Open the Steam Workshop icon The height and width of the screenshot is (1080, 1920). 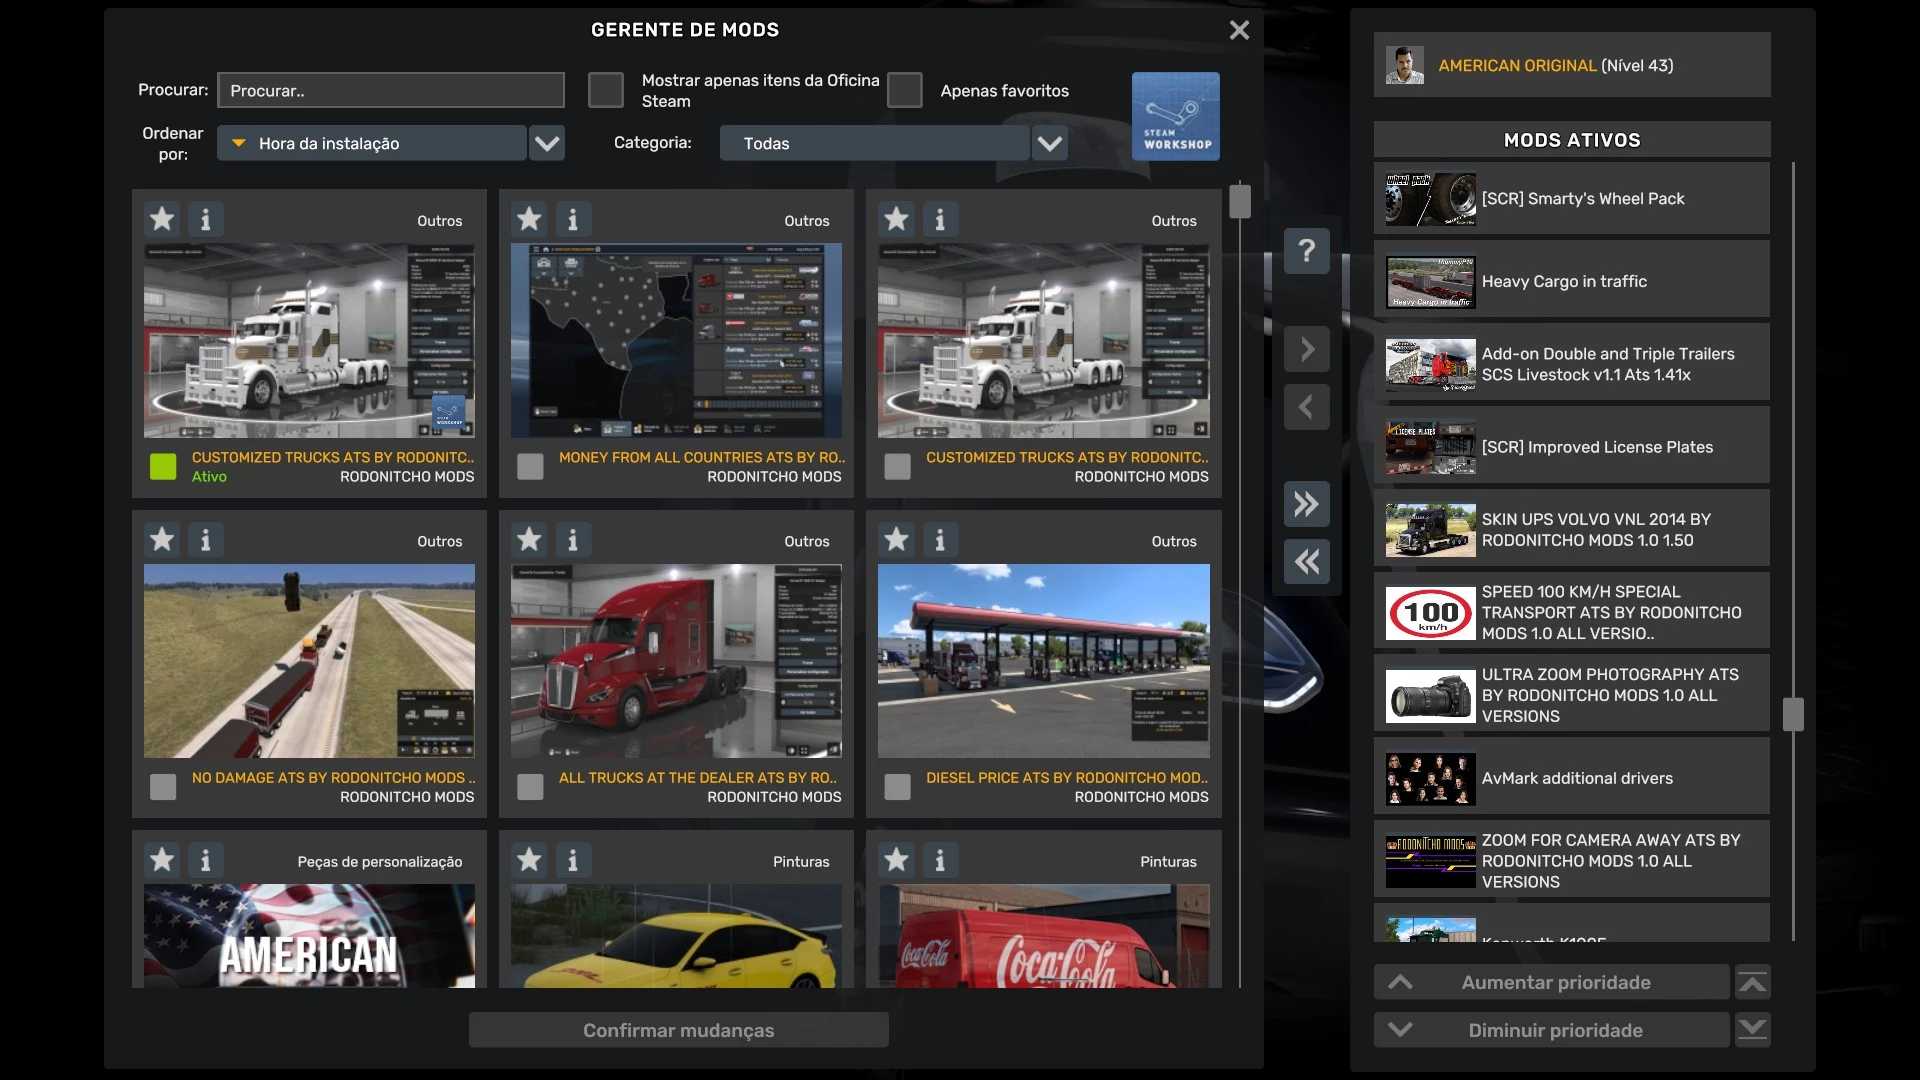click(x=1175, y=116)
